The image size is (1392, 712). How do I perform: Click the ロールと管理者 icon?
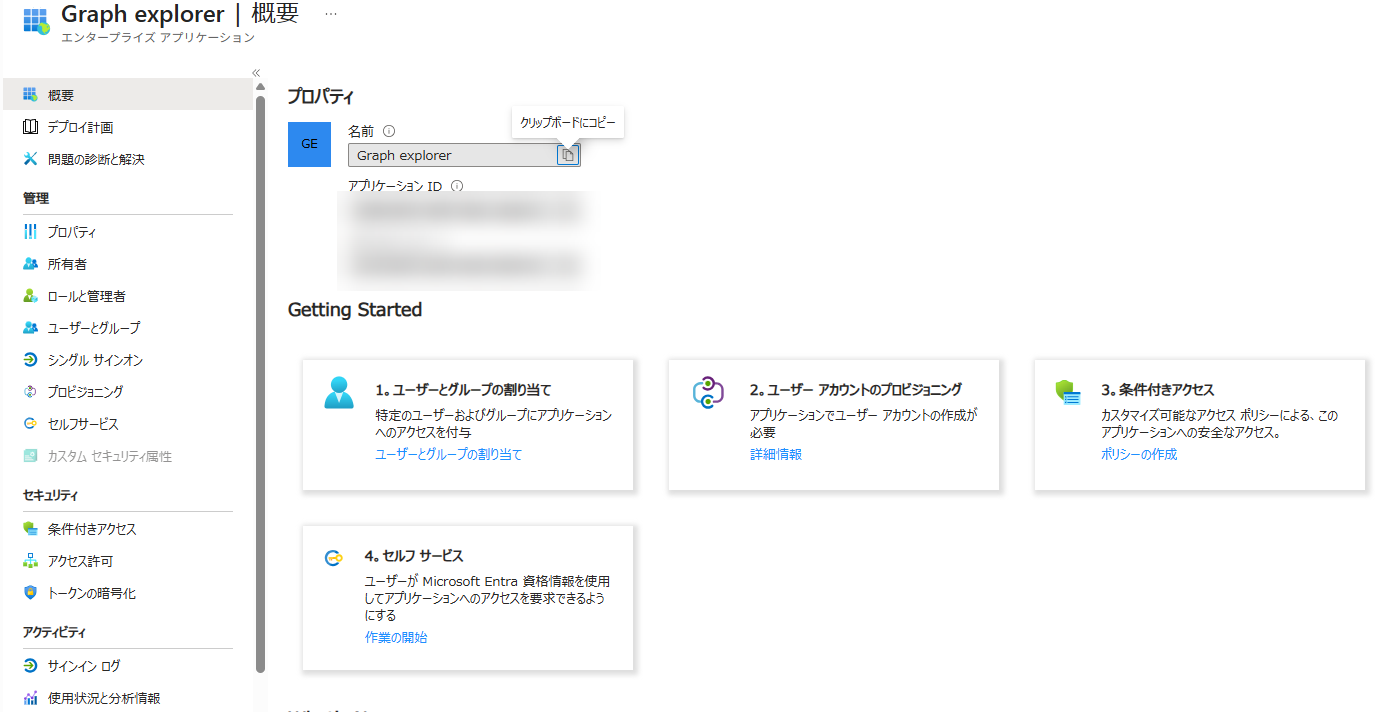(30, 296)
